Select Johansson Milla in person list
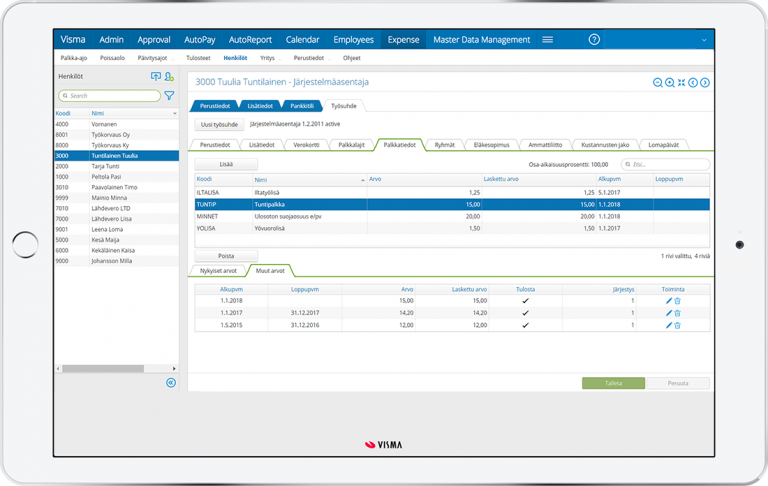 coord(117,261)
